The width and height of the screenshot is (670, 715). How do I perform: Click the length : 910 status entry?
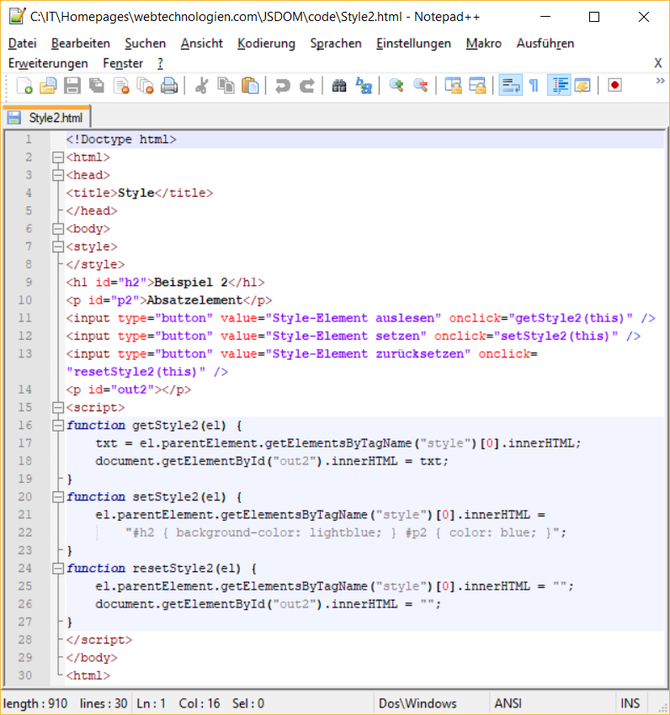(x=36, y=703)
